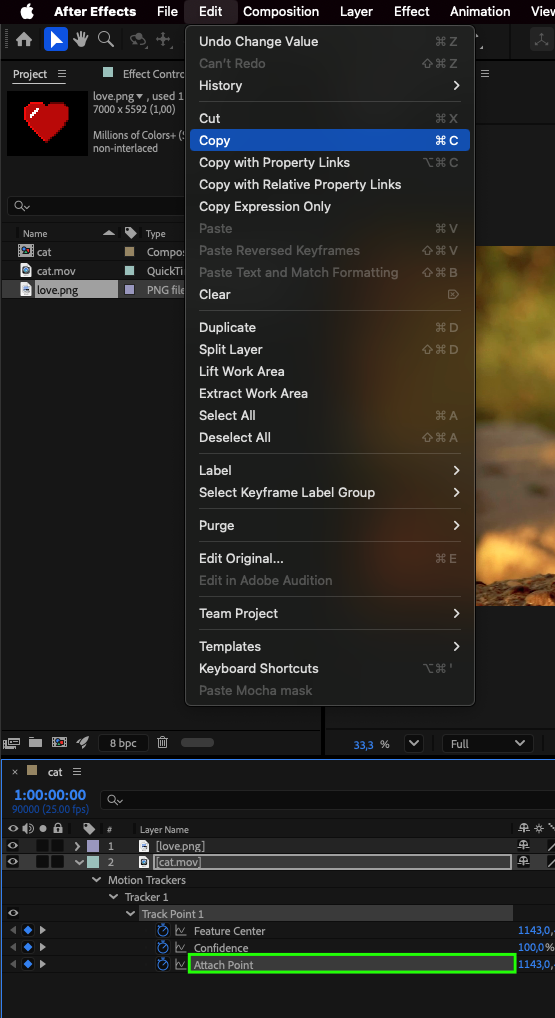
Task: Select the Zoom magnifier tool
Action: (106, 40)
